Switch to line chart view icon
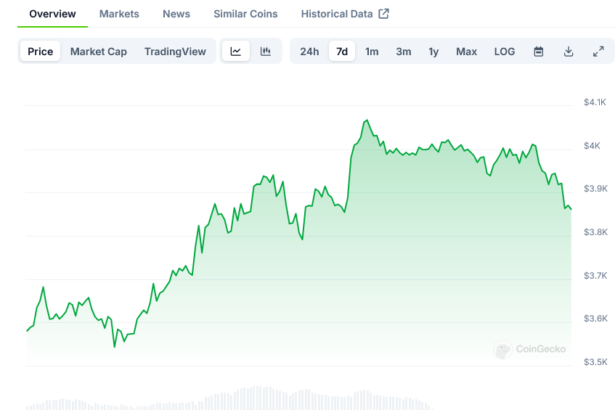 235,51
